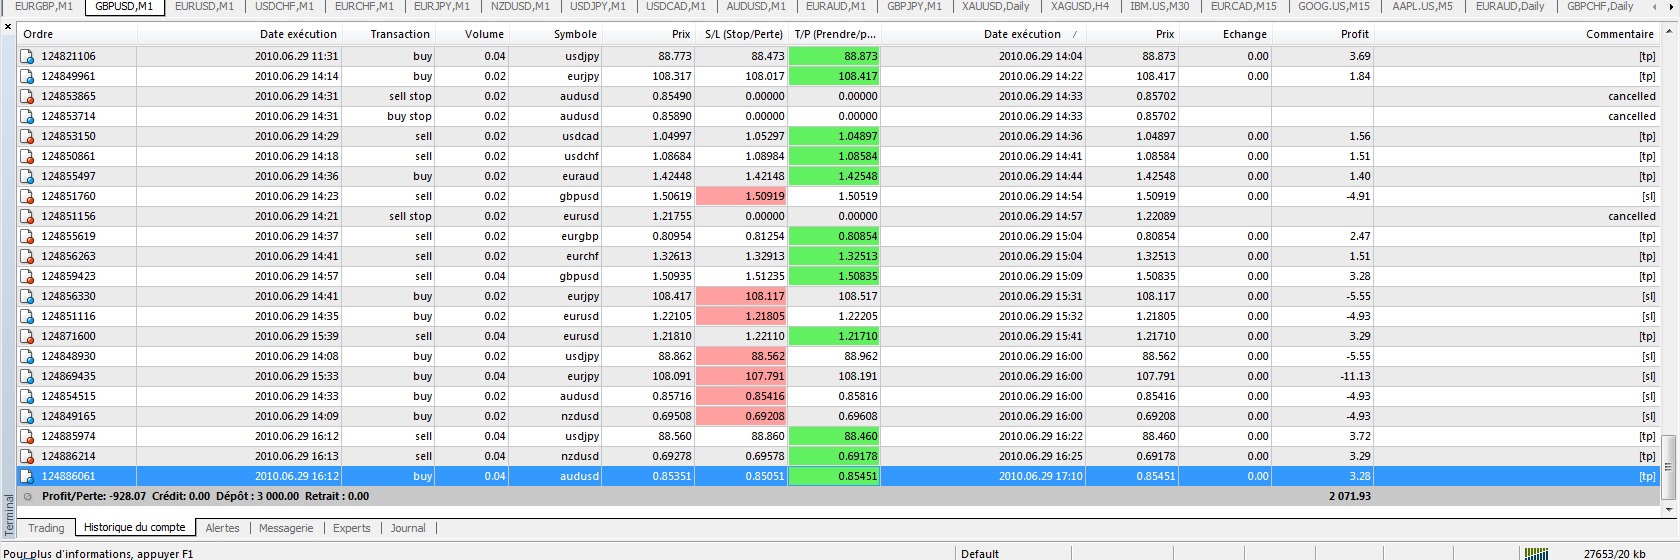Click the order icon for ticket 124853150
Viewport: 1680px width, 560px height.
(27, 136)
